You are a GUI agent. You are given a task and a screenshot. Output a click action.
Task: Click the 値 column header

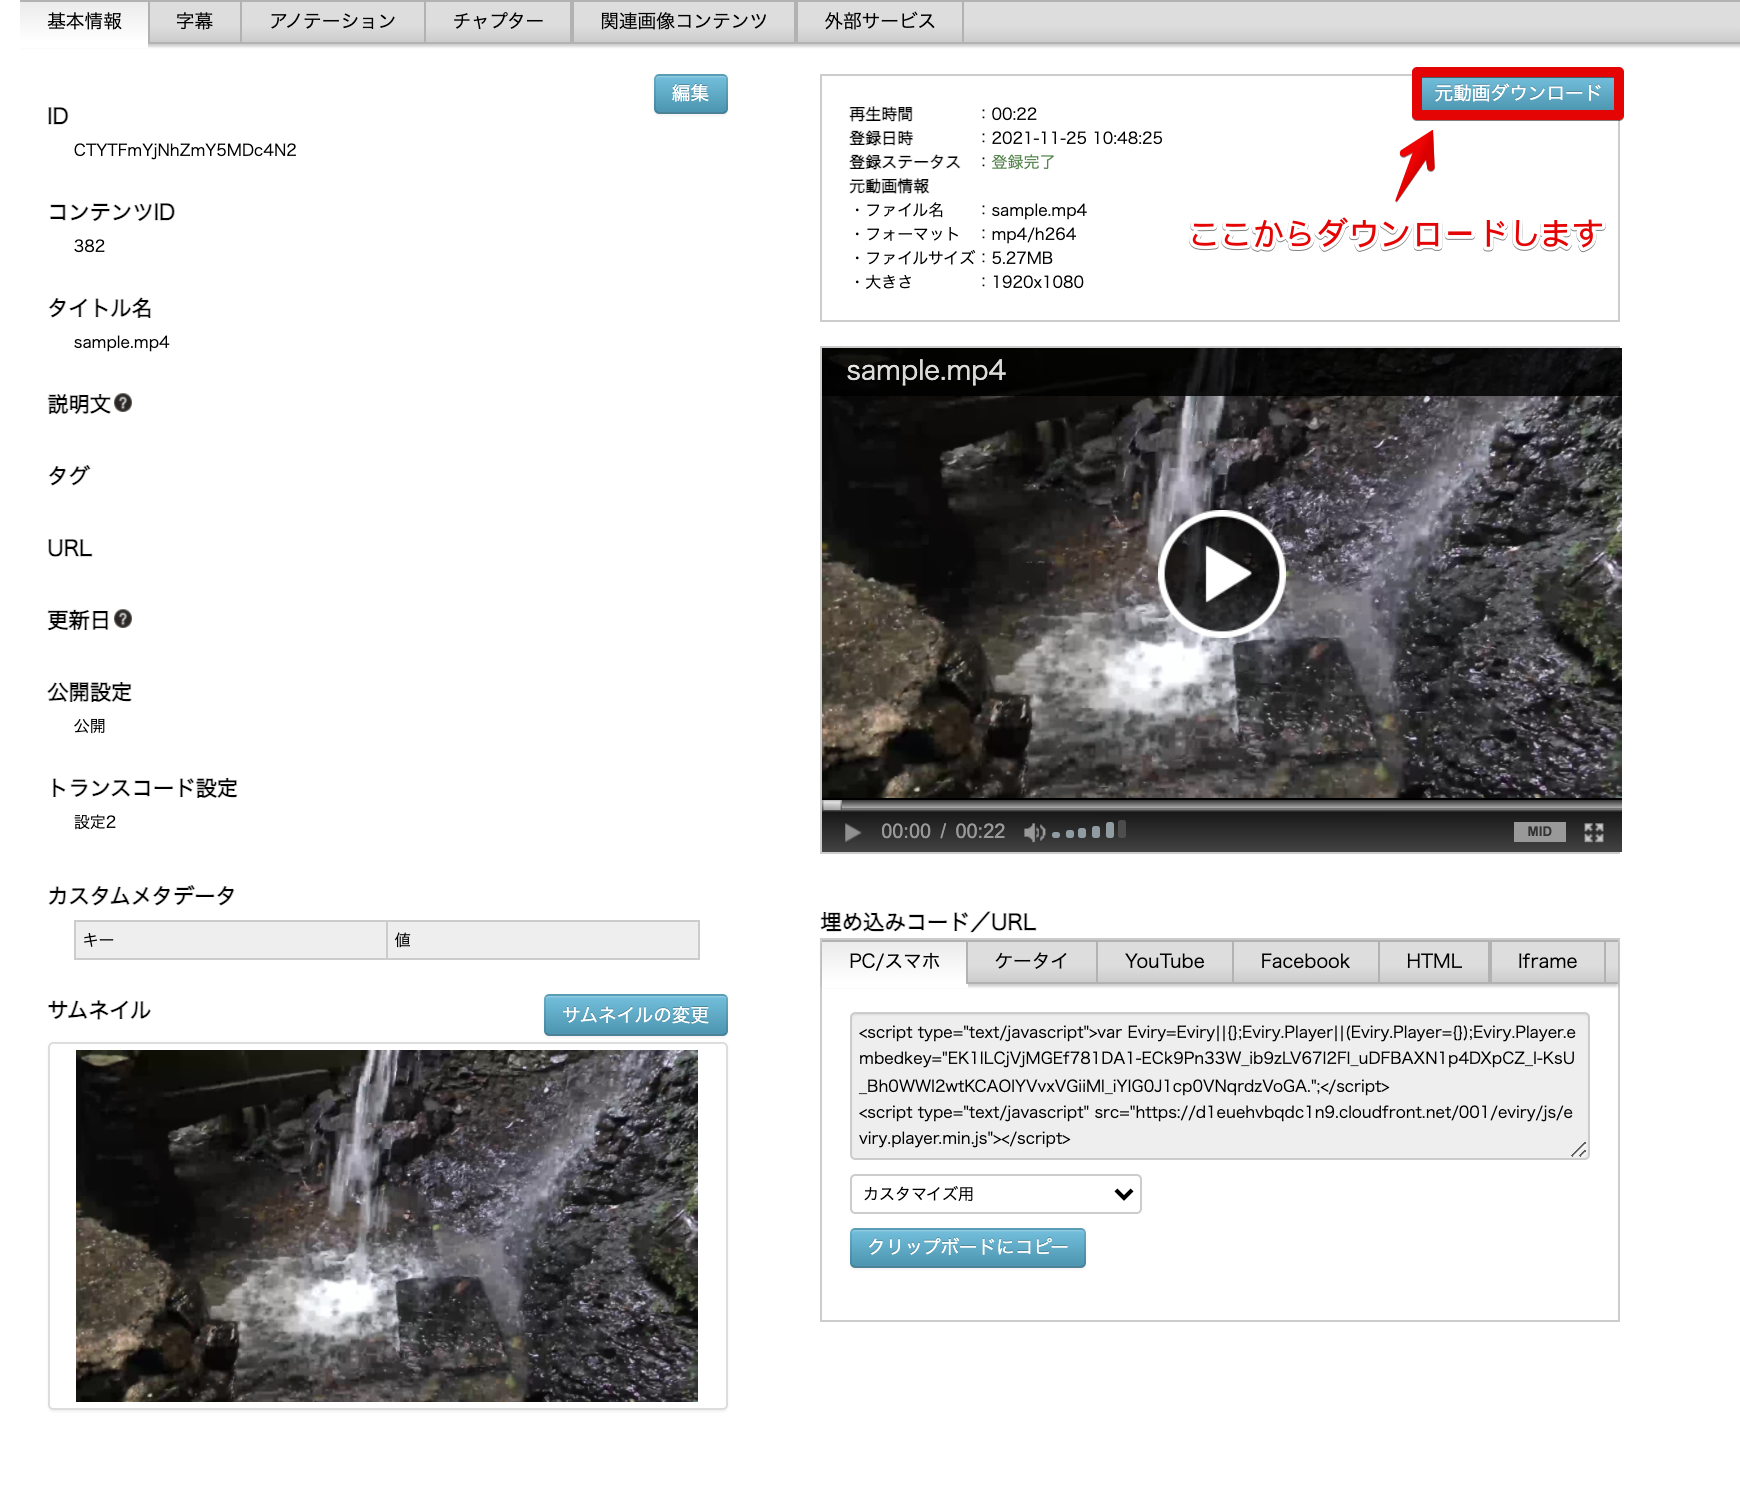point(543,940)
